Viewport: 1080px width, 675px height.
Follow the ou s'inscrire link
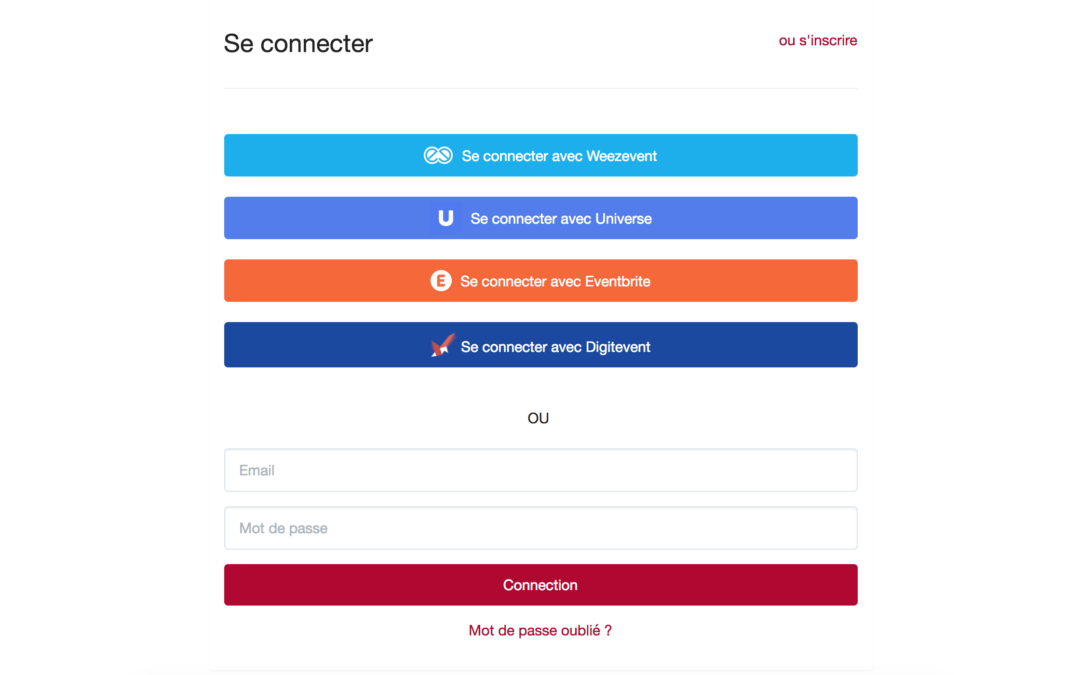coord(818,41)
